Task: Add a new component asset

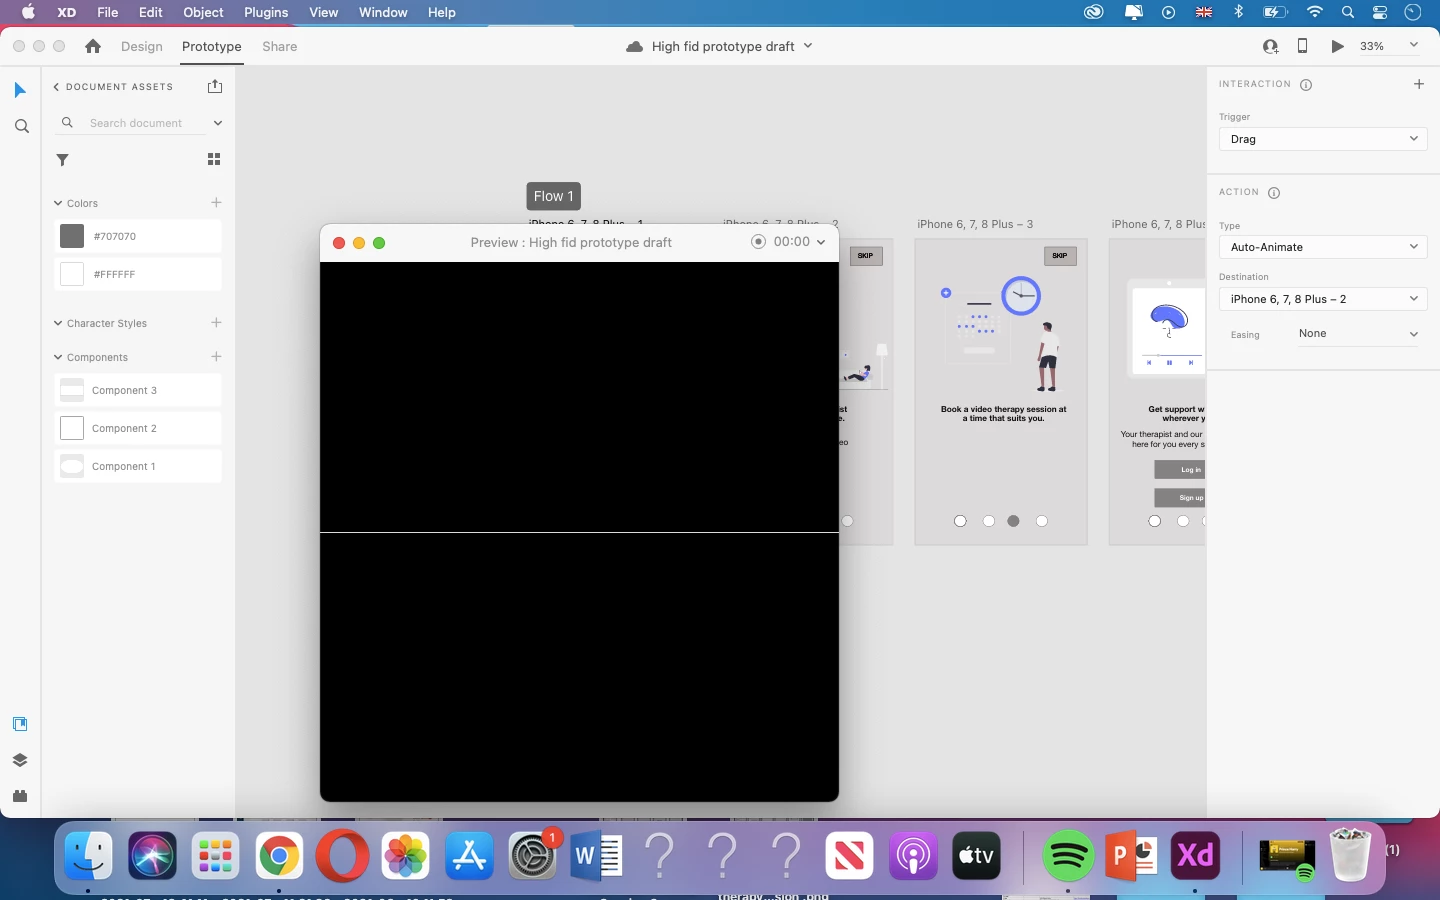Action: point(216,357)
